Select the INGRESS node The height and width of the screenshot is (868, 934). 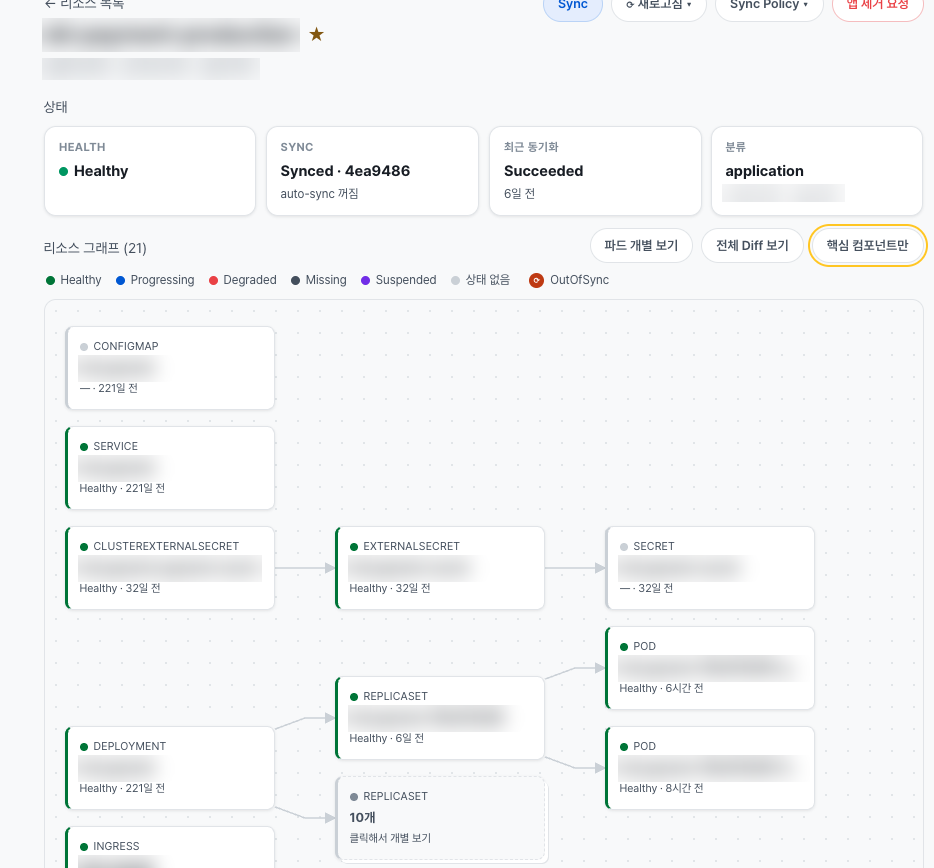coord(170,848)
